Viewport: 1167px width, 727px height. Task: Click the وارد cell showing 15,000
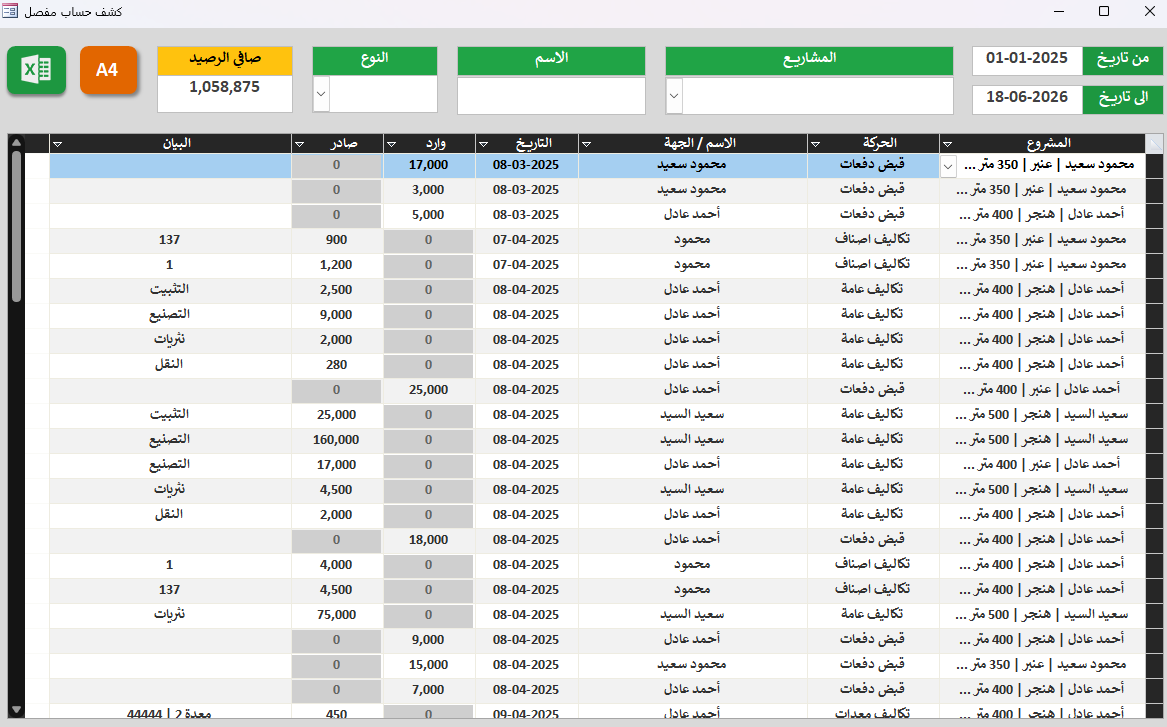tap(429, 665)
